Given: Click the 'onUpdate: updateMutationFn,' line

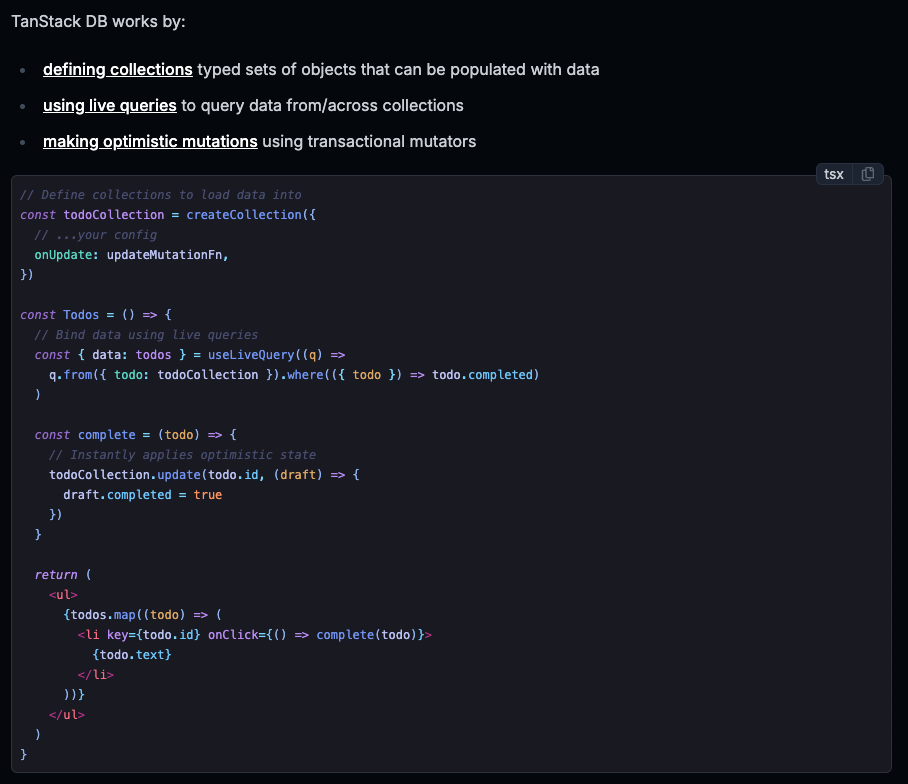Looking at the screenshot, I should click(x=131, y=255).
